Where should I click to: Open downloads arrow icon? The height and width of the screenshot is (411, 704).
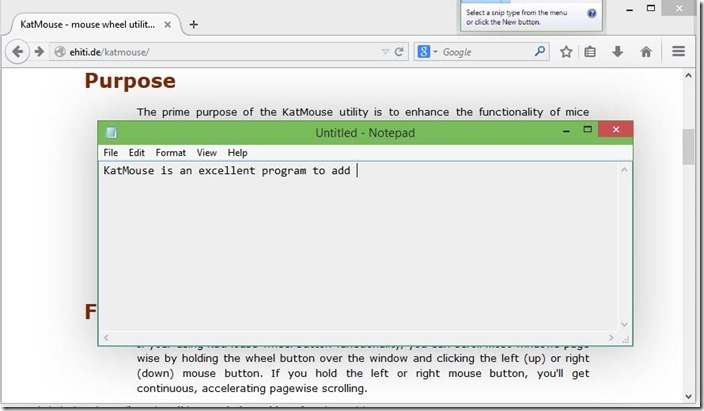(x=618, y=52)
